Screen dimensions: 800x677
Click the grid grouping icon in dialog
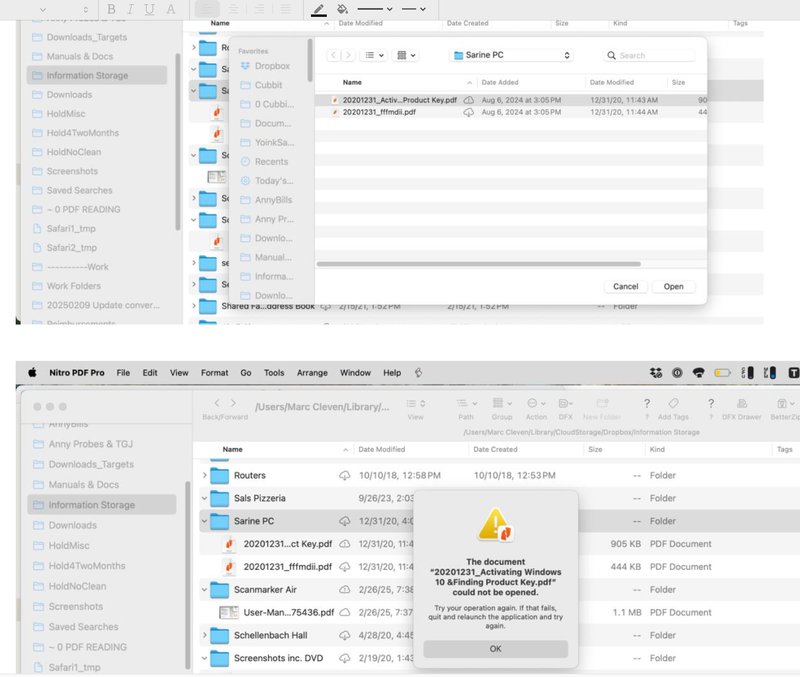[x=405, y=56]
